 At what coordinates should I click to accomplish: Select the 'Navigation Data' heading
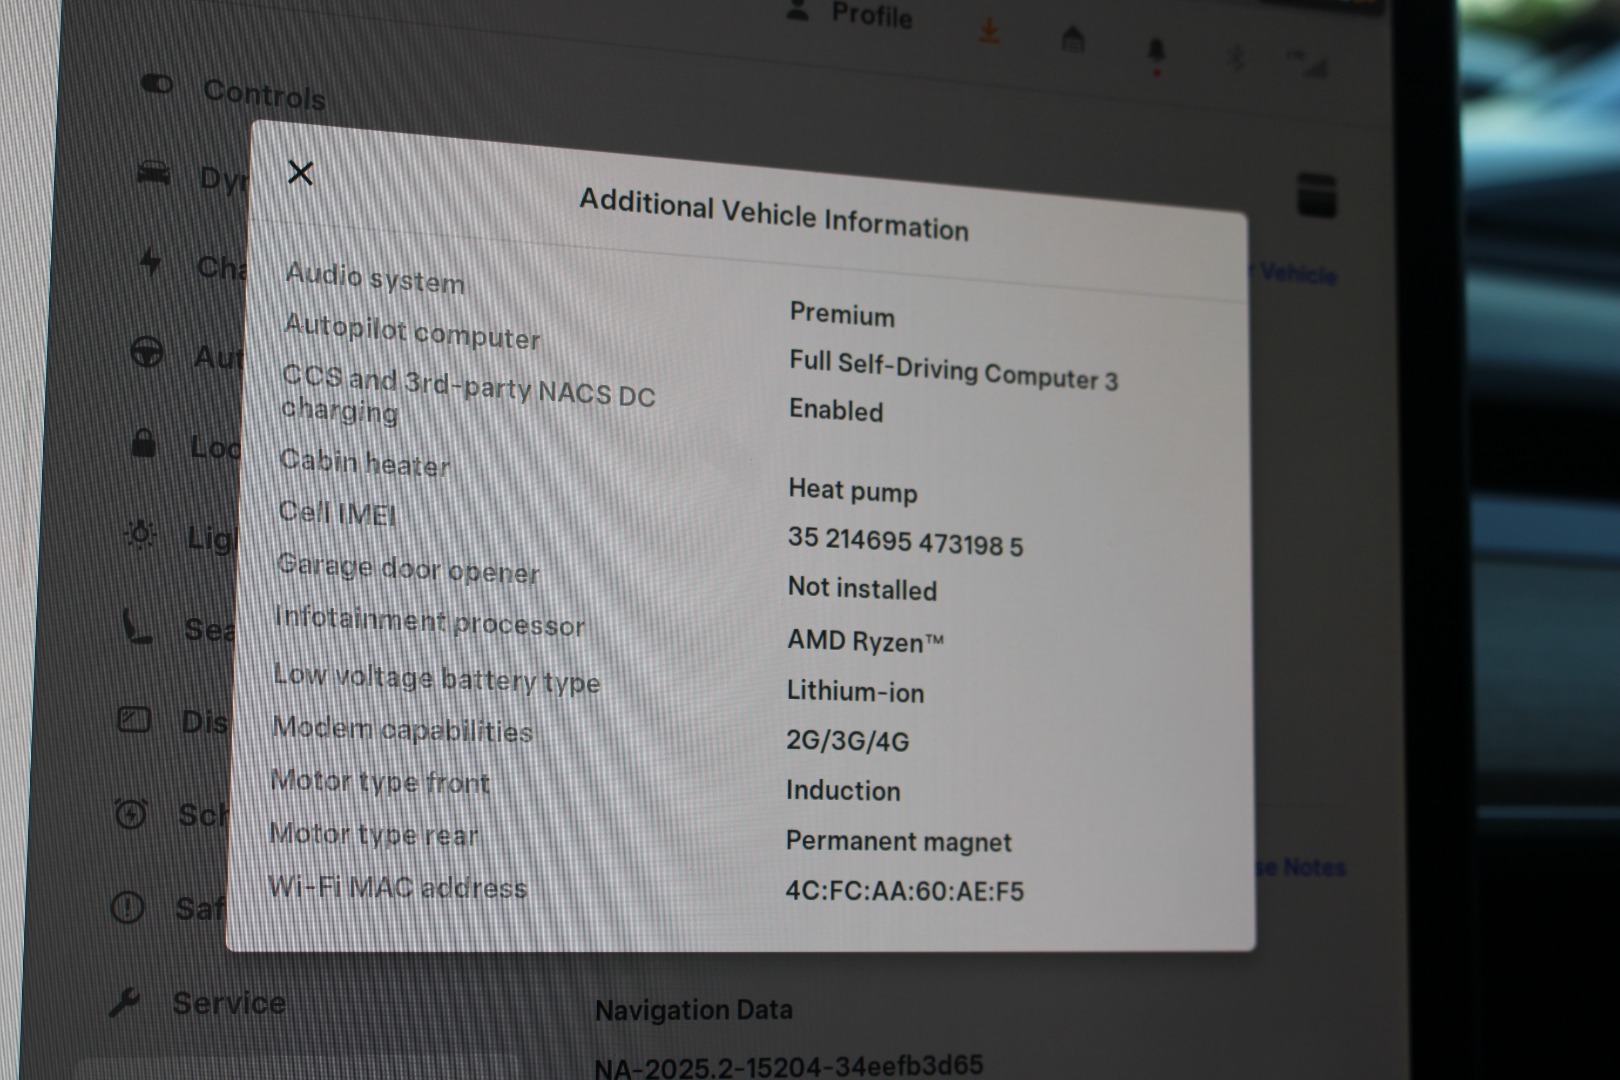point(694,1010)
